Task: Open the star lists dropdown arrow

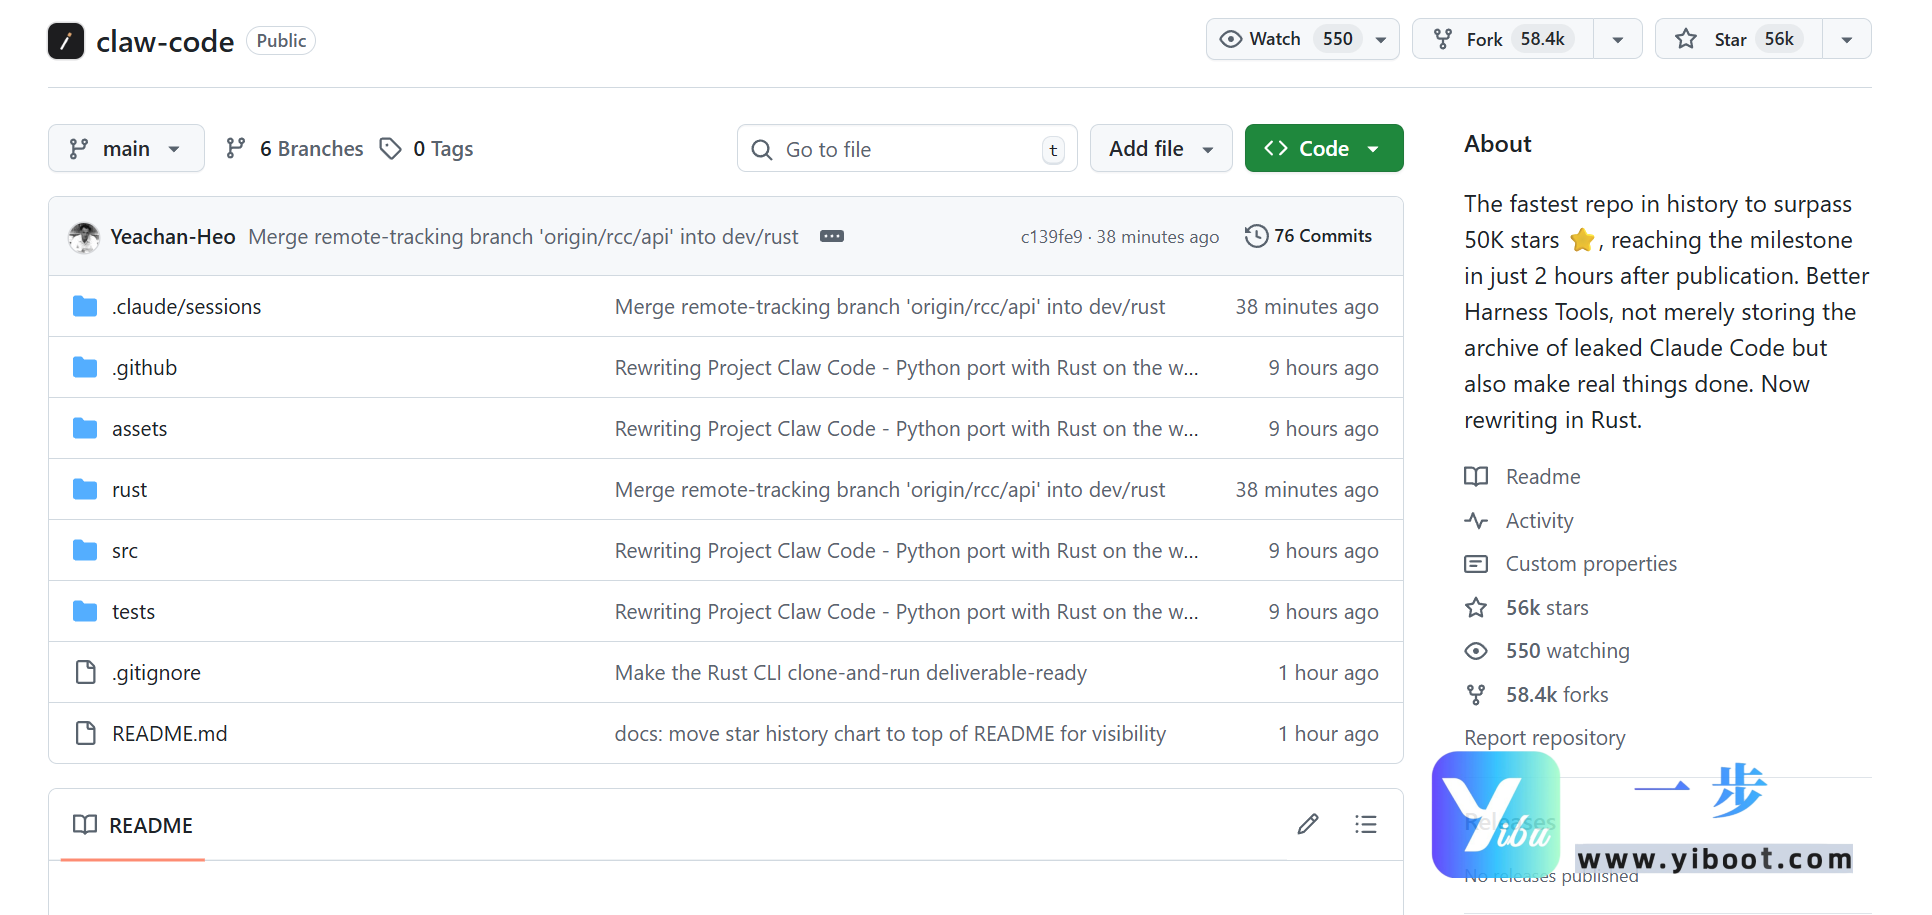Action: click(x=1846, y=40)
